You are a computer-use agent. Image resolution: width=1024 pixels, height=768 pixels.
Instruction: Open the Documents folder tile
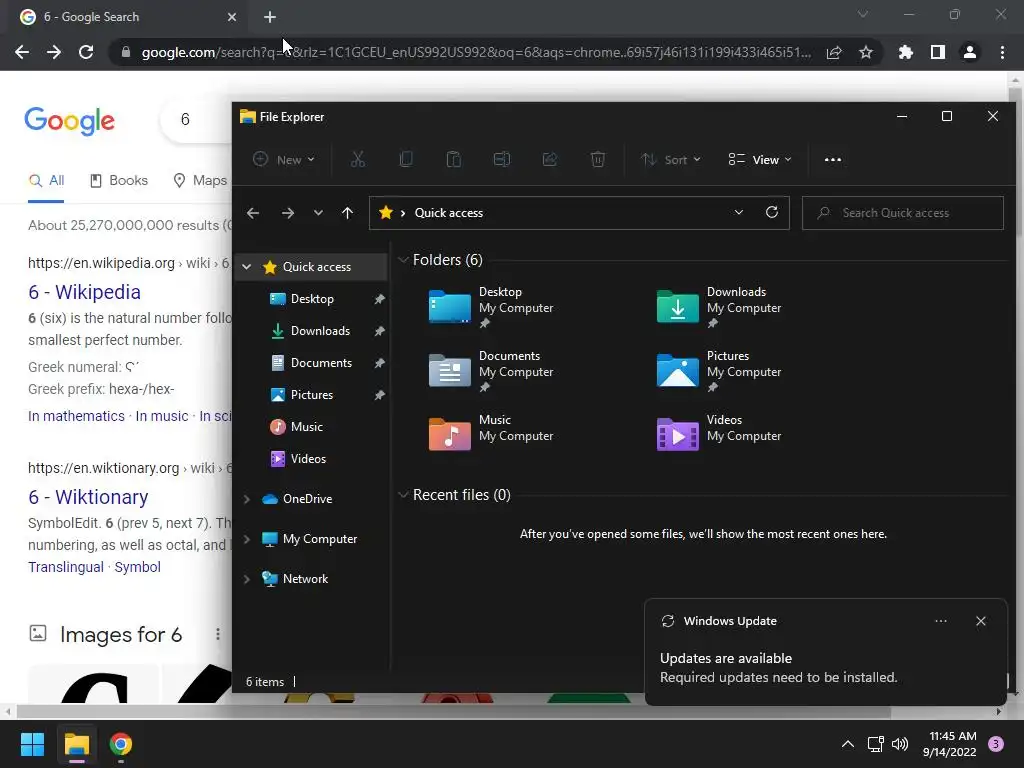491,371
